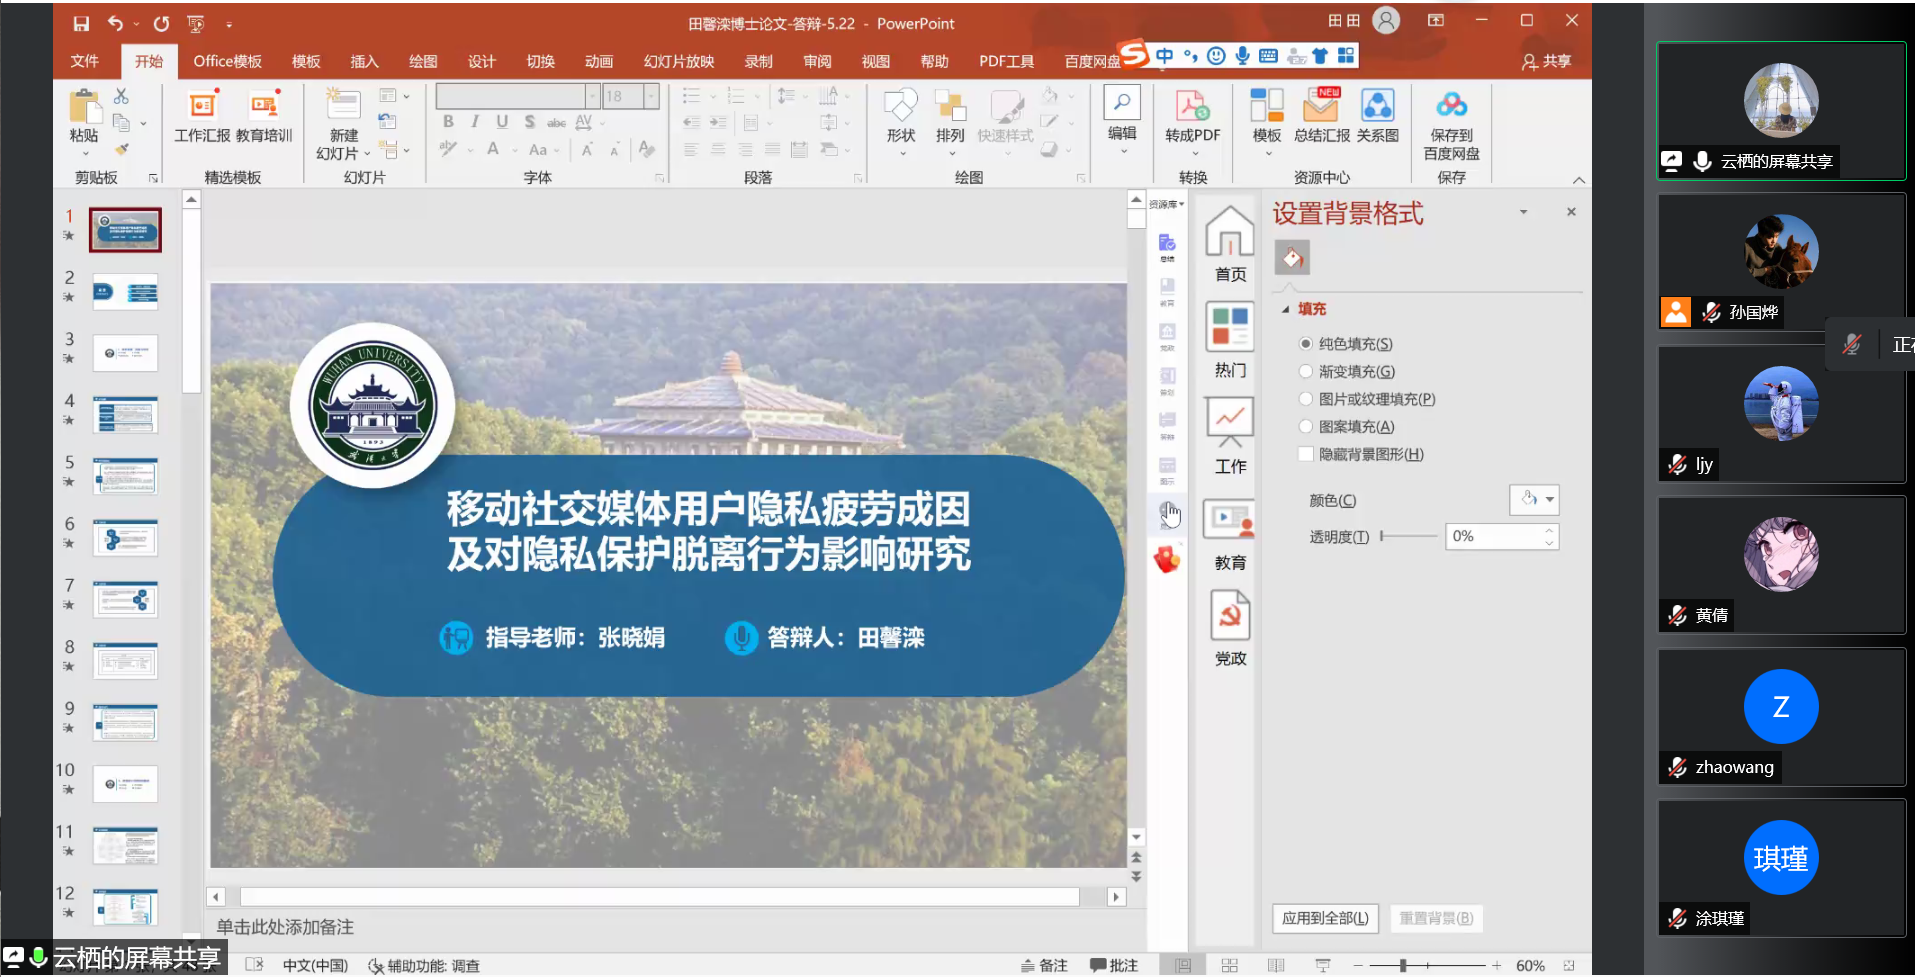Image resolution: width=1915 pixels, height=977 pixels.
Task: Open the background format pane options arrow
Action: 1523,212
